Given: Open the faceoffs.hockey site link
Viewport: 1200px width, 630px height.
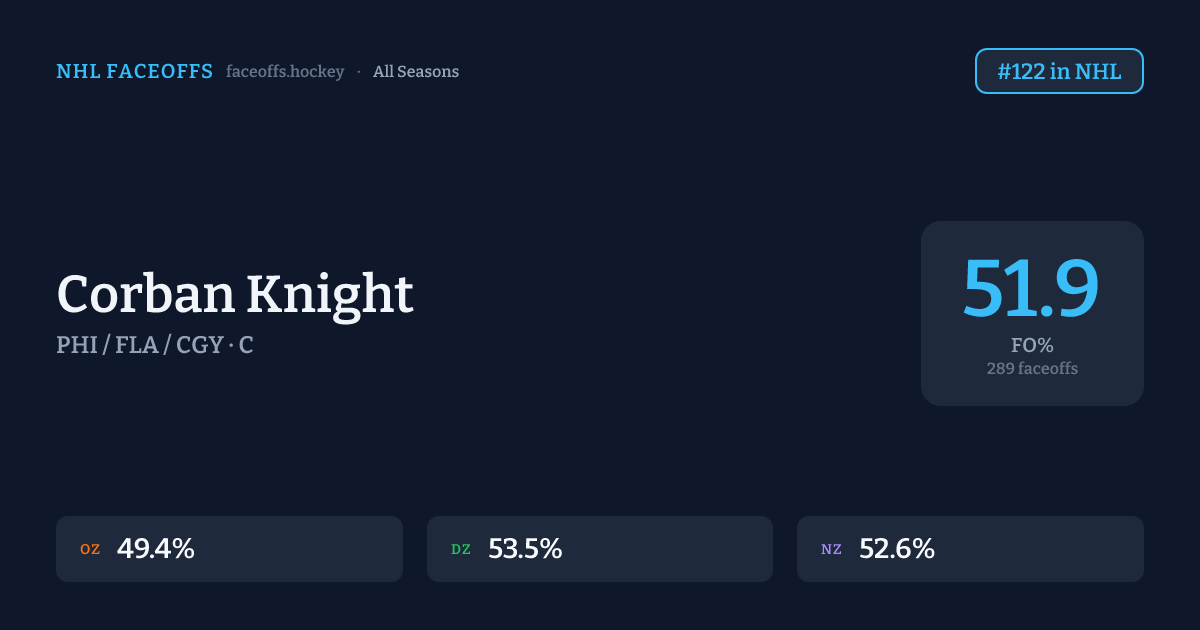Looking at the screenshot, I should pyautogui.click(x=285, y=72).
